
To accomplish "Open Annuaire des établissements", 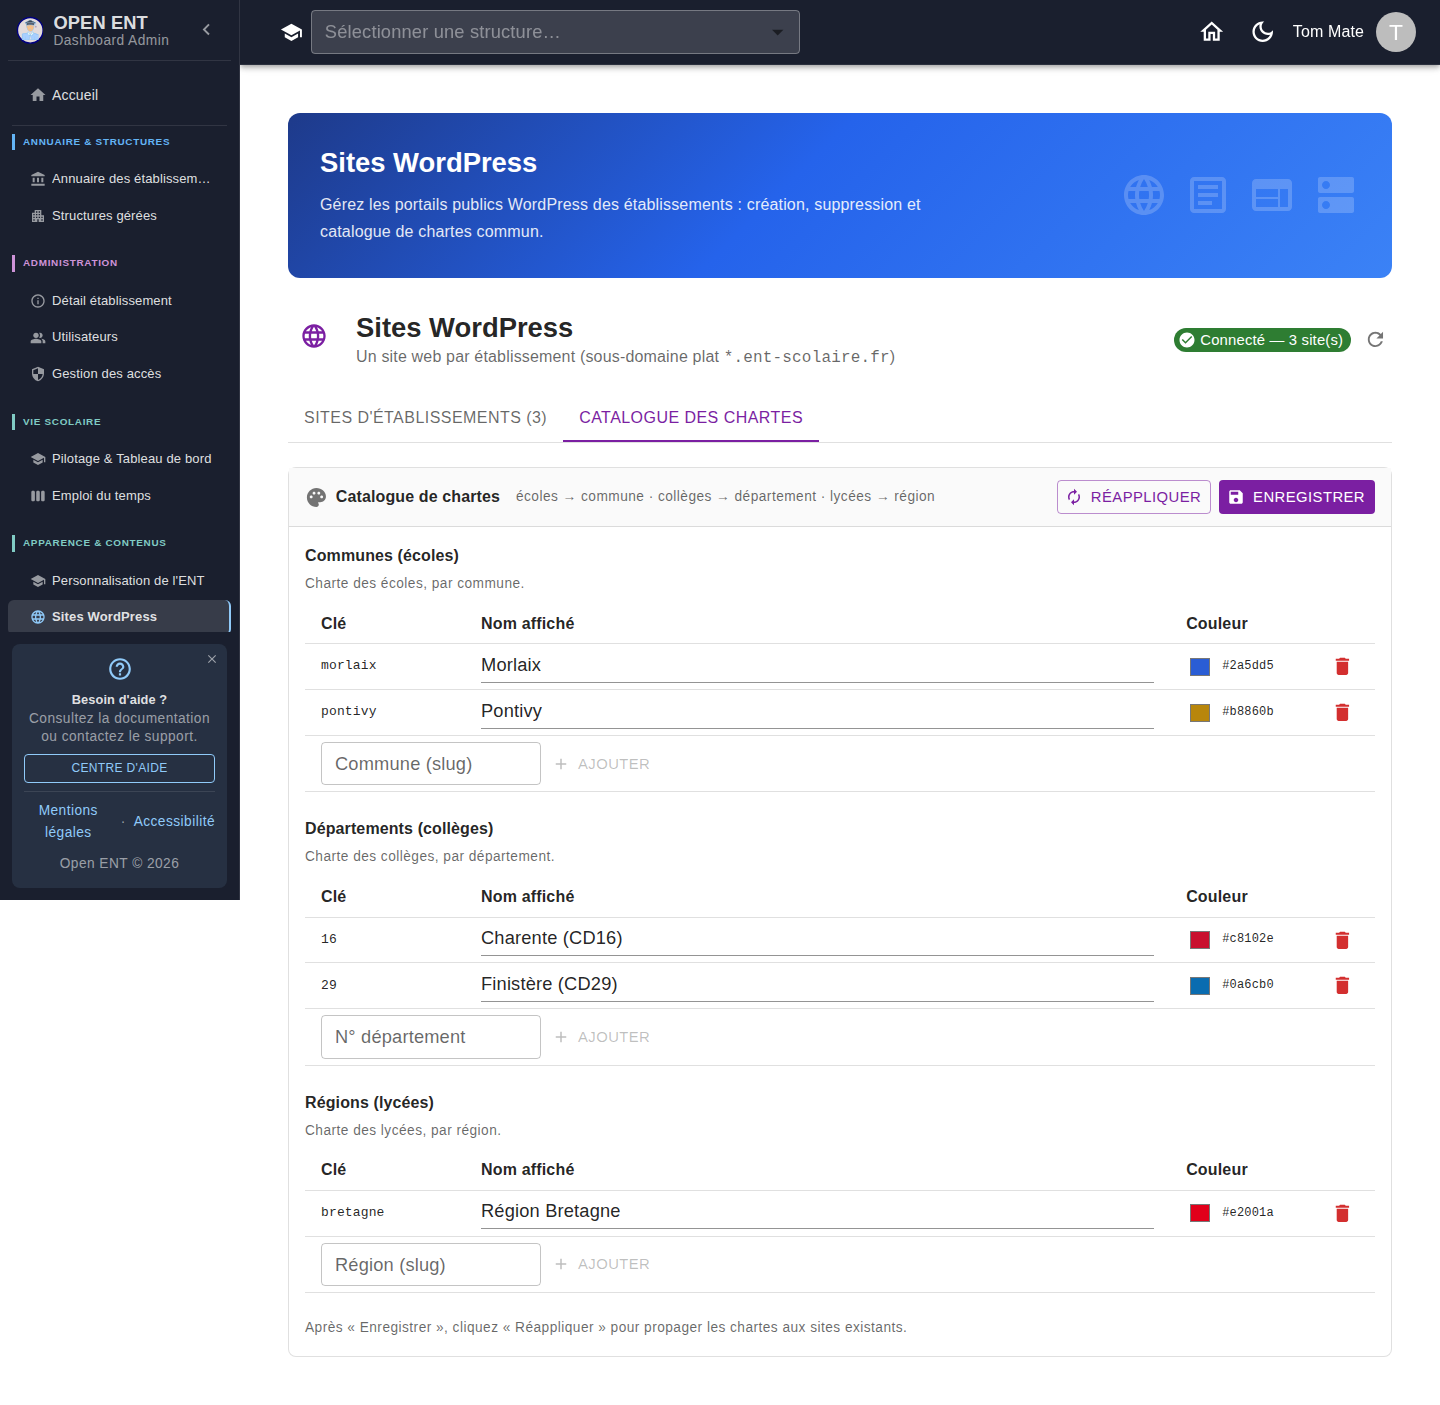I will pyautogui.click(x=119, y=179).
